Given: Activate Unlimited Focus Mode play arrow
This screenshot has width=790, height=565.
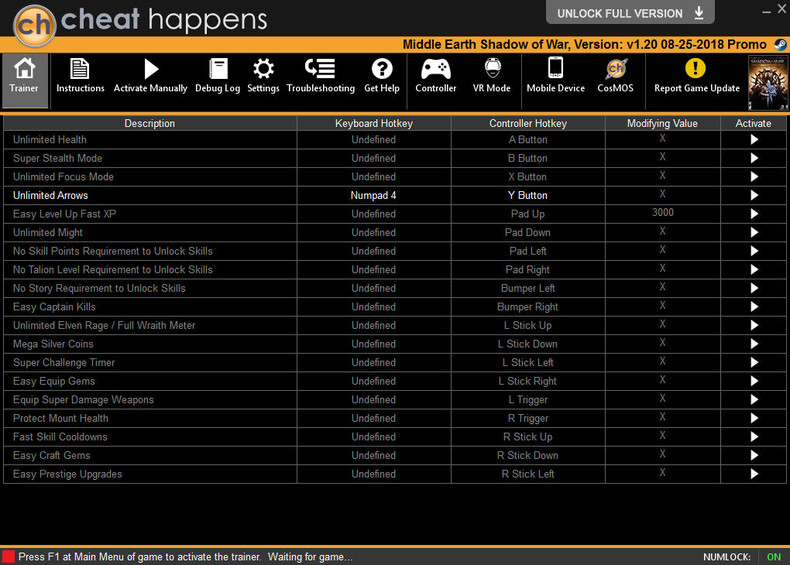Looking at the screenshot, I should click(x=754, y=177).
